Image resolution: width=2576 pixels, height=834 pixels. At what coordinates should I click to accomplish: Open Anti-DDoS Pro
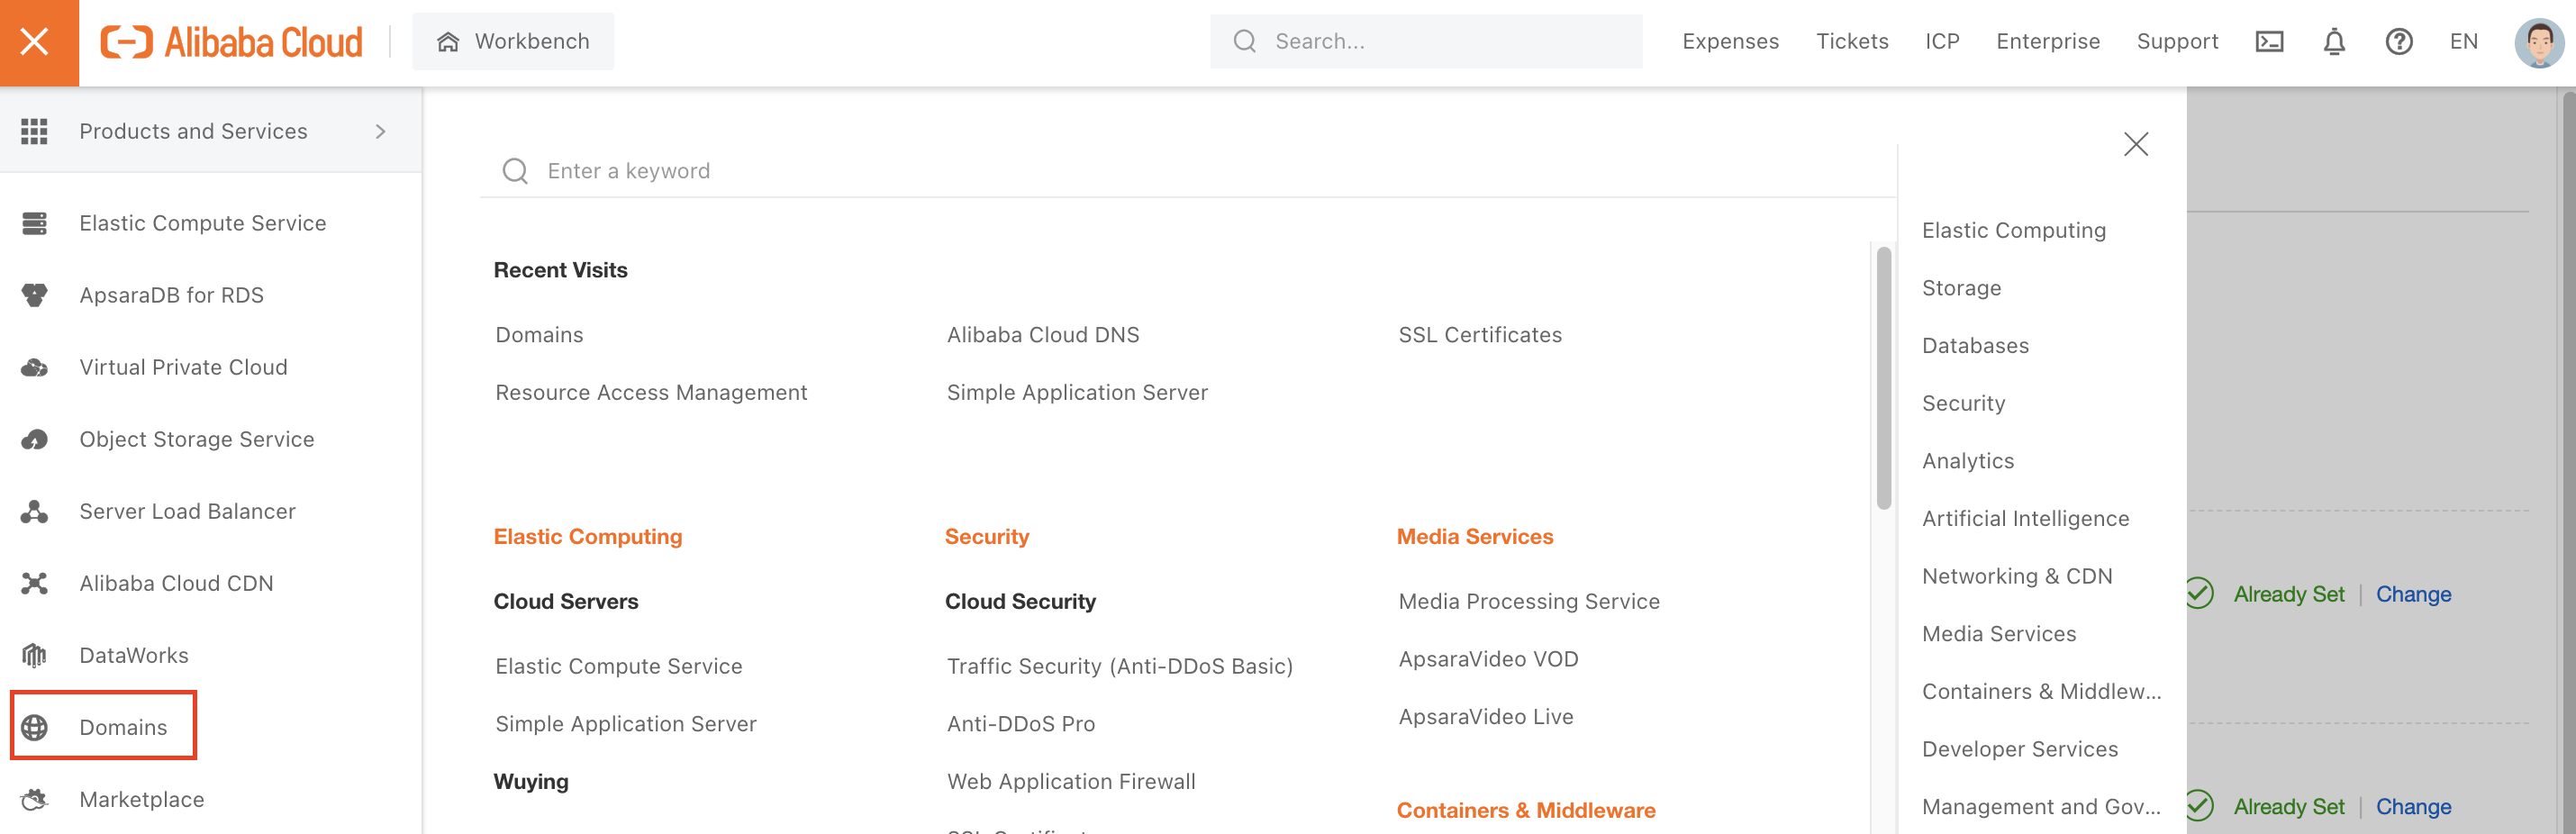tap(1021, 724)
